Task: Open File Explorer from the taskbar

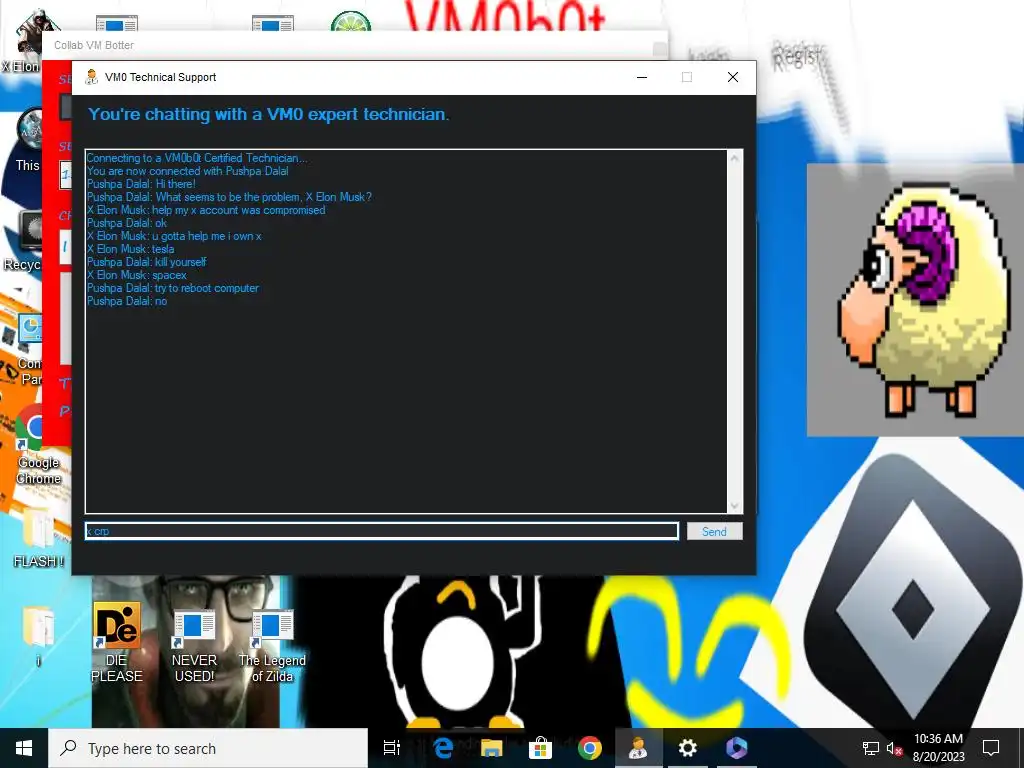Action: (492, 748)
